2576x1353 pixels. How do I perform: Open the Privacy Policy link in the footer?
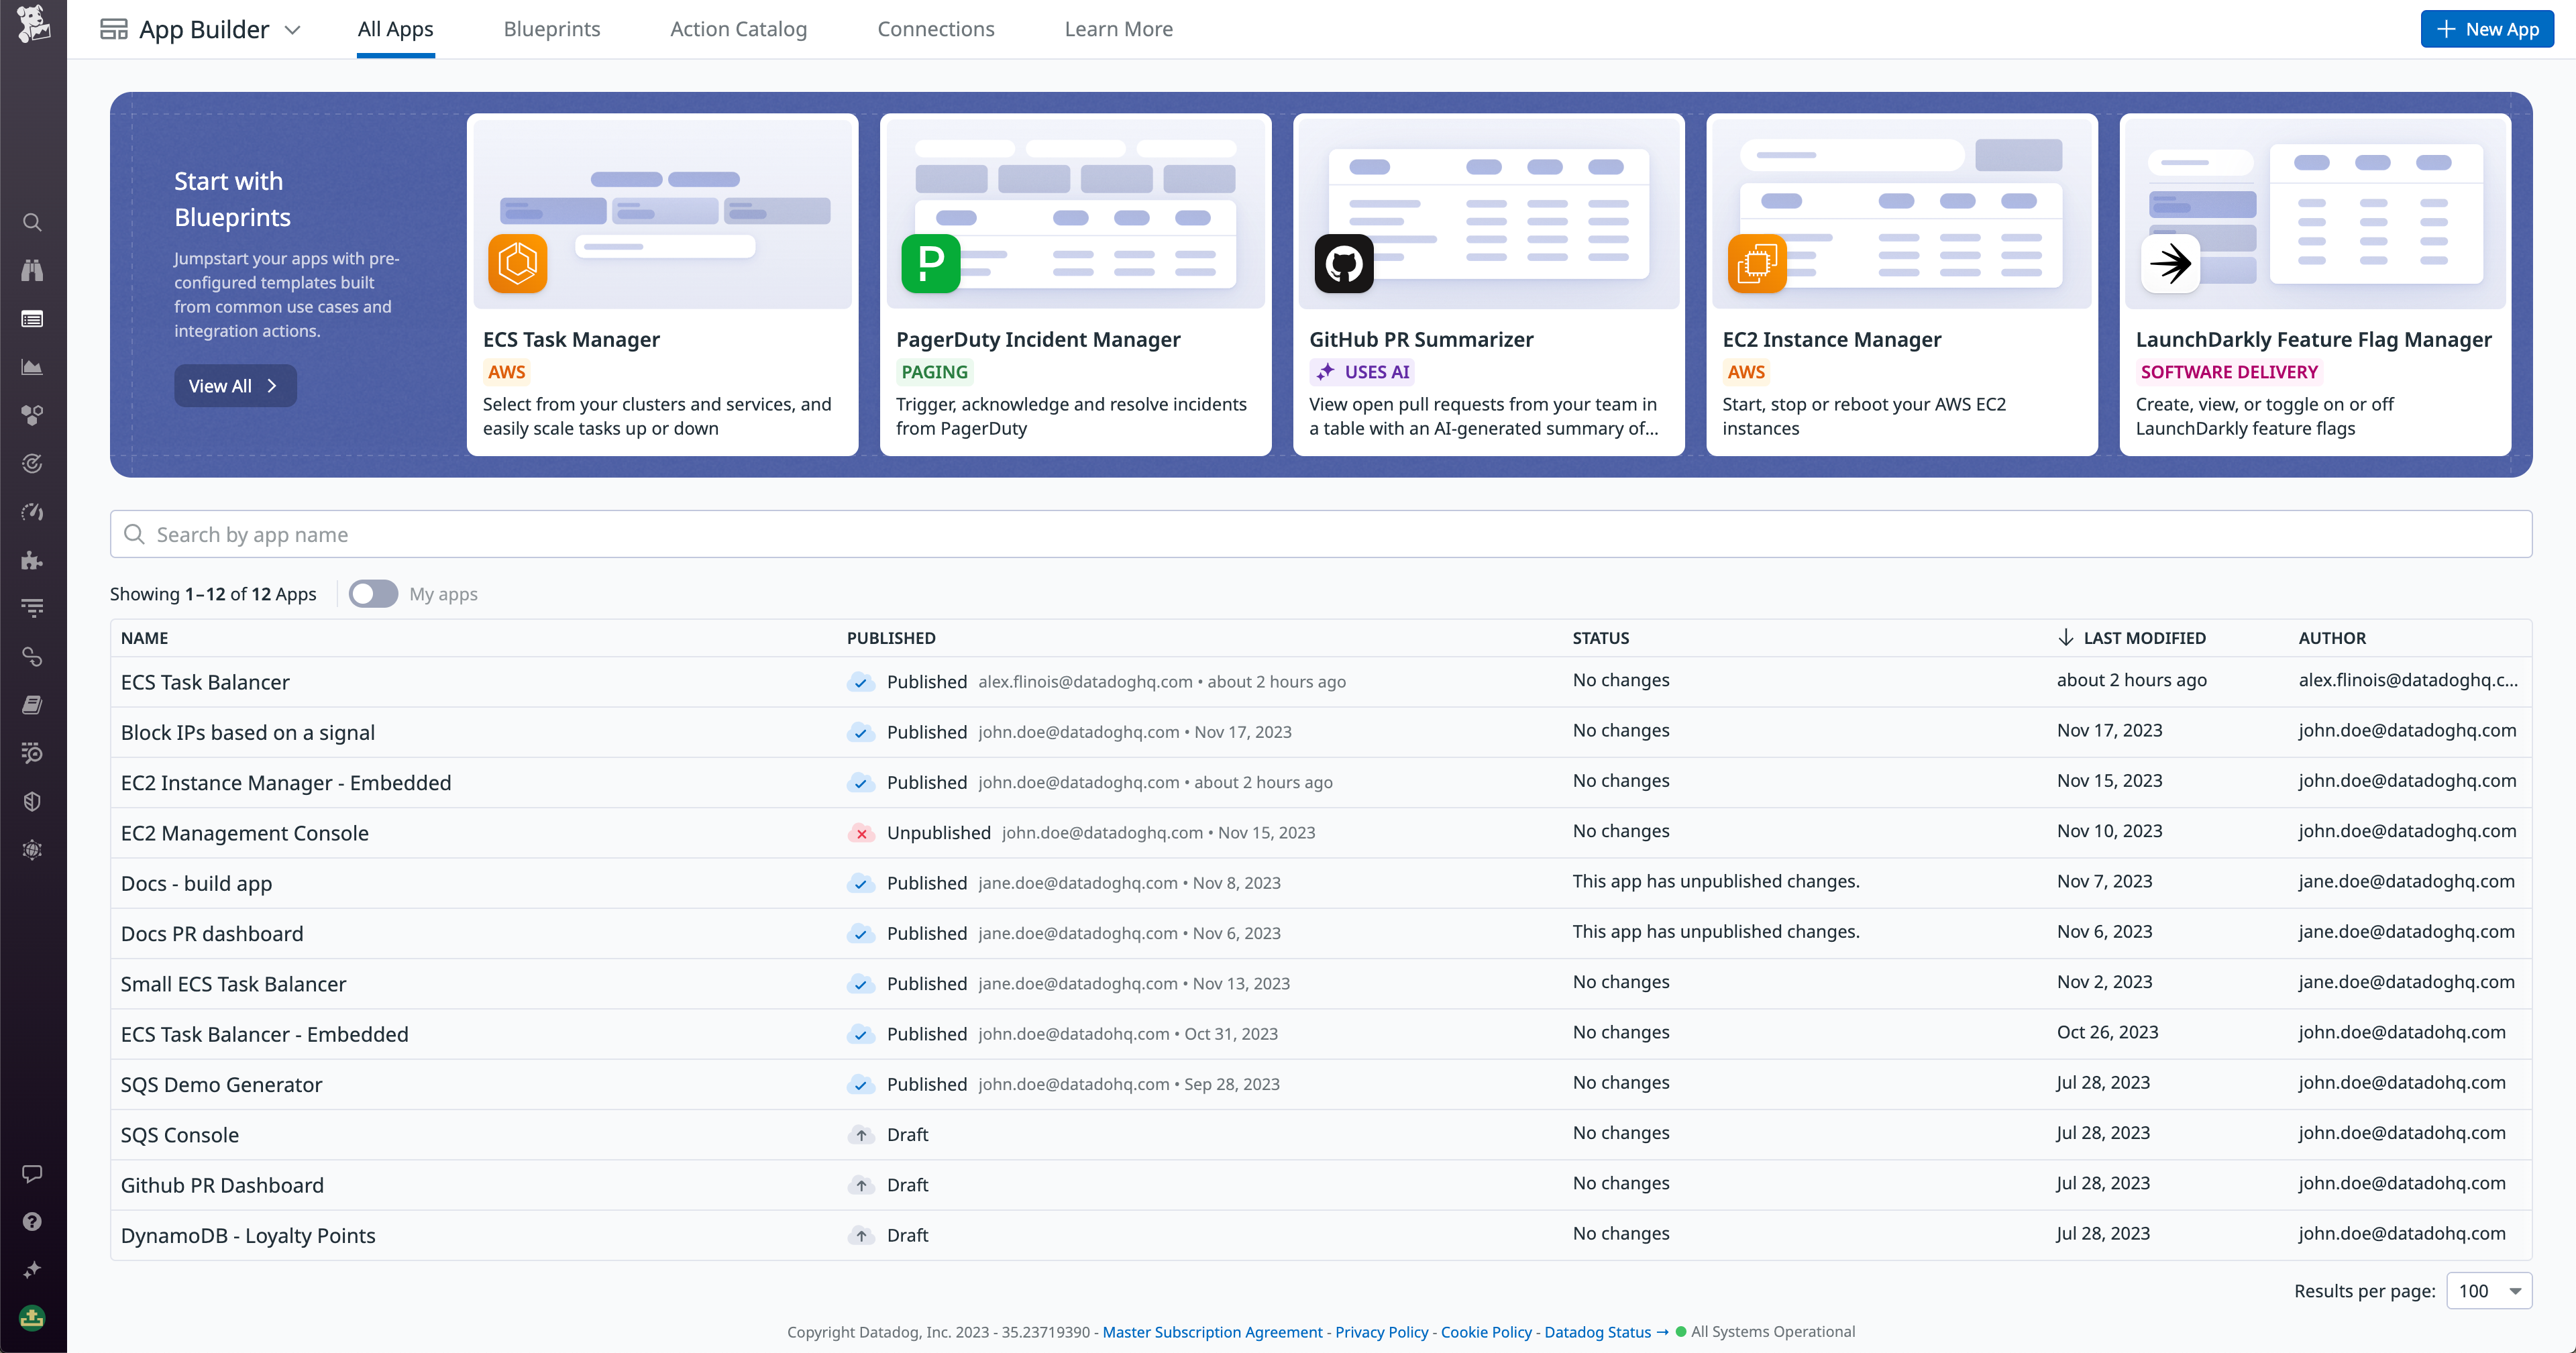tap(1381, 1331)
